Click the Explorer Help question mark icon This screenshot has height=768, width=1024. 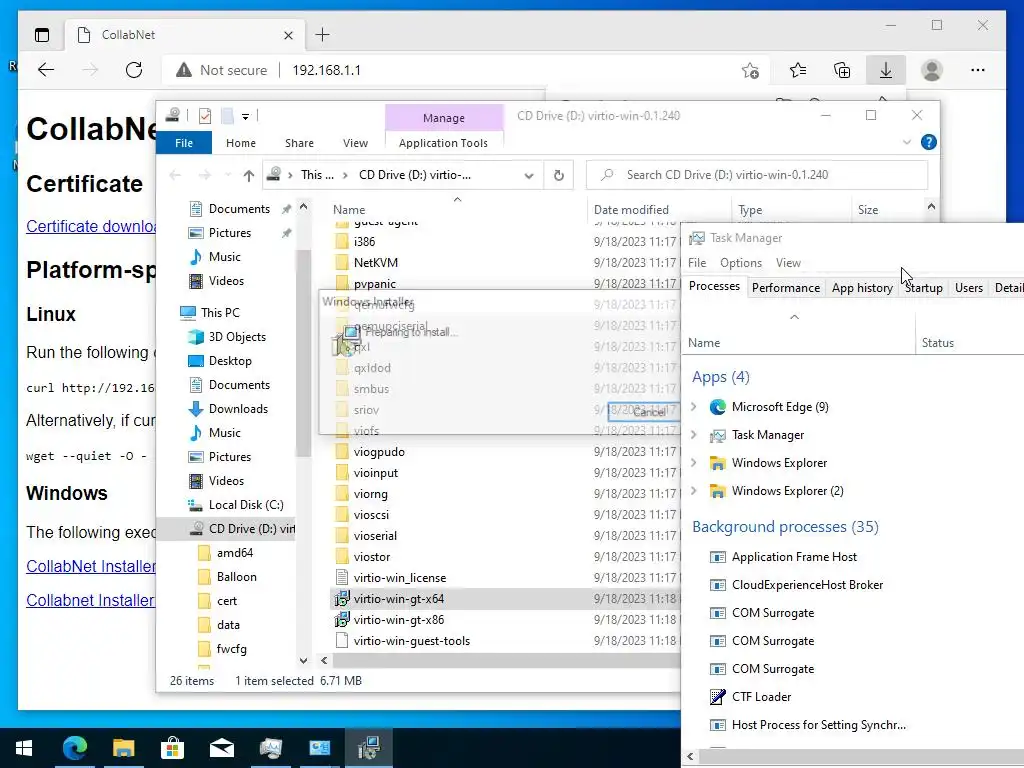coord(928,142)
